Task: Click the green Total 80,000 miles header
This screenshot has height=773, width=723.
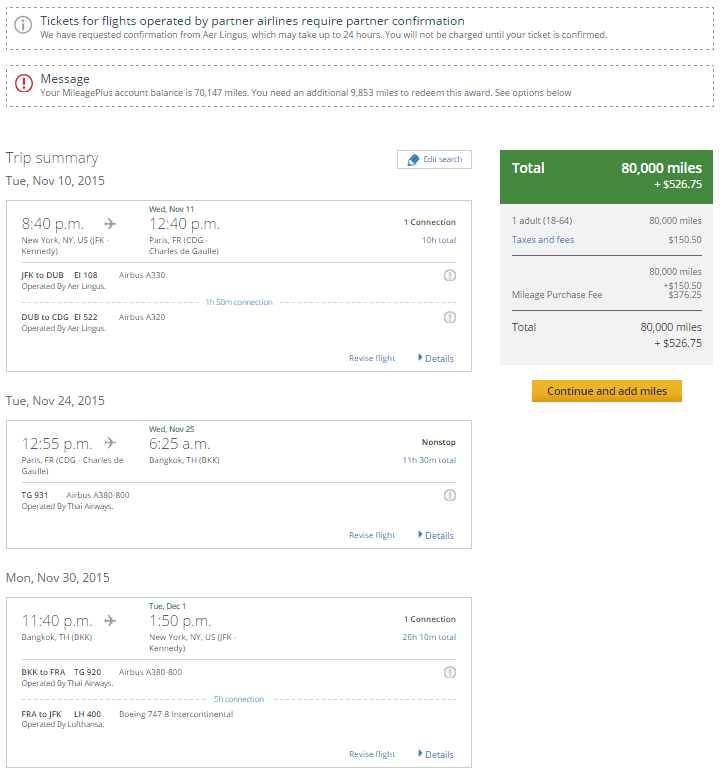Action: click(x=606, y=175)
